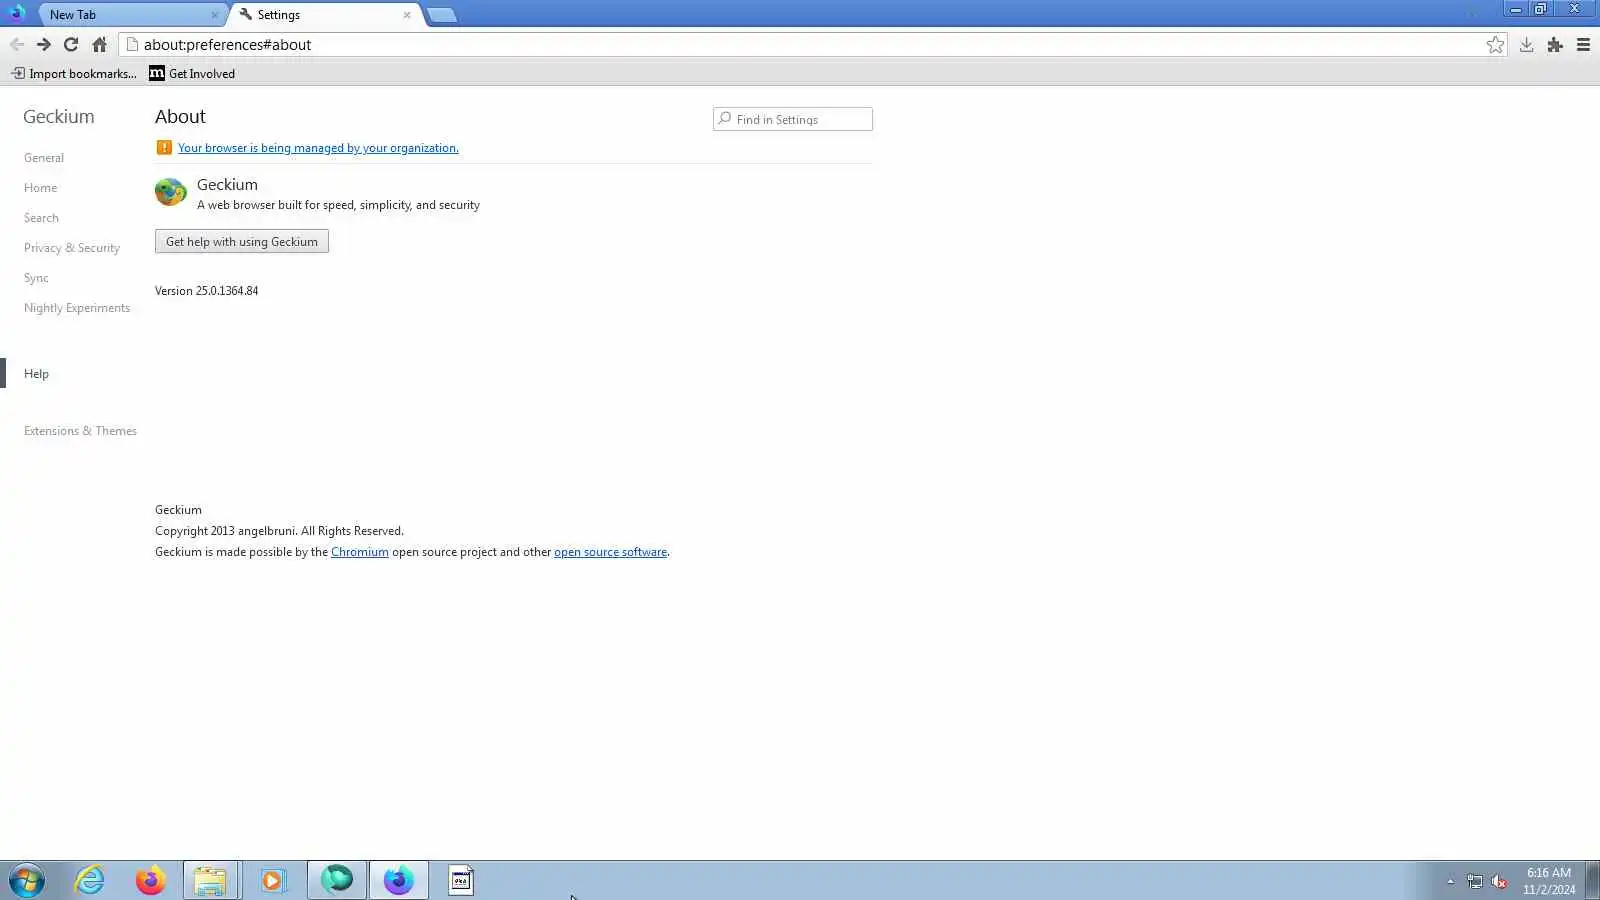This screenshot has width=1600, height=900.
Task: Switch to Firefox Nightly taskbar app
Action: pyautogui.click(x=399, y=881)
